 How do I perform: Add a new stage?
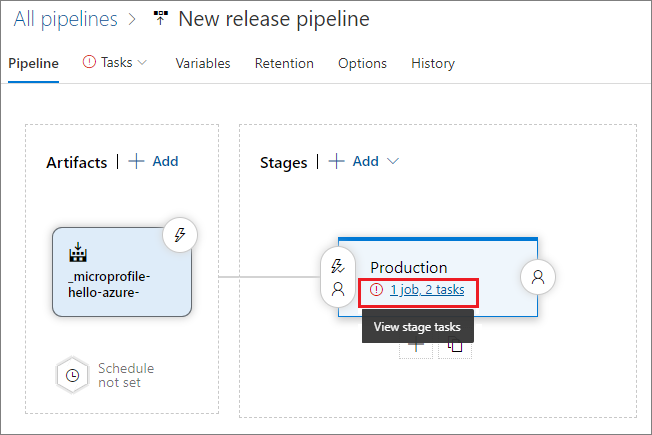[x=354, y=161]
